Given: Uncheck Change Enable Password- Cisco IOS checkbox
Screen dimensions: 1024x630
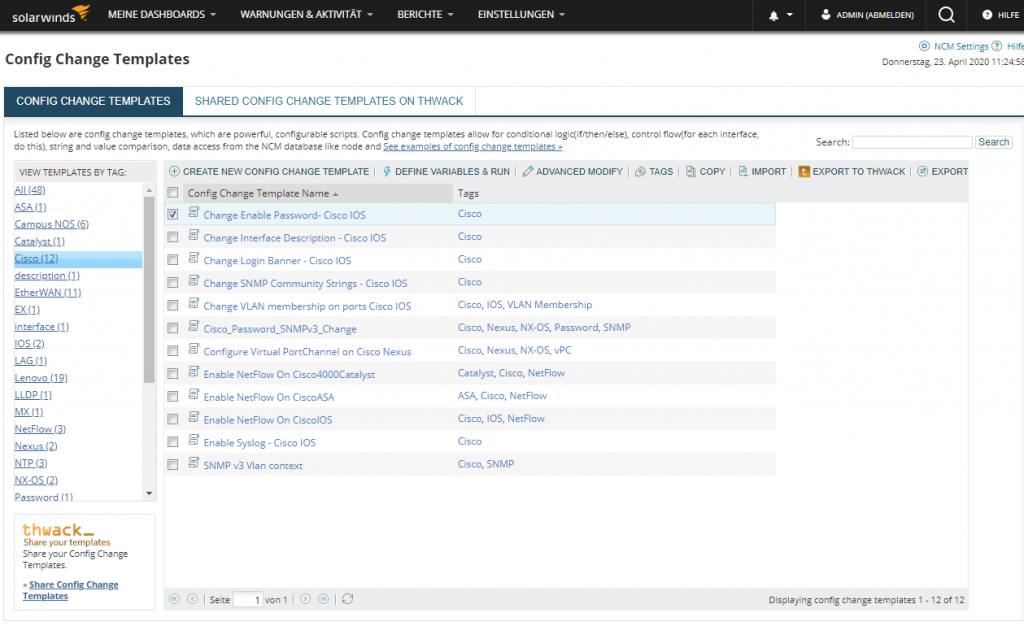Looking at the screenshot, I should click(173, 214).
